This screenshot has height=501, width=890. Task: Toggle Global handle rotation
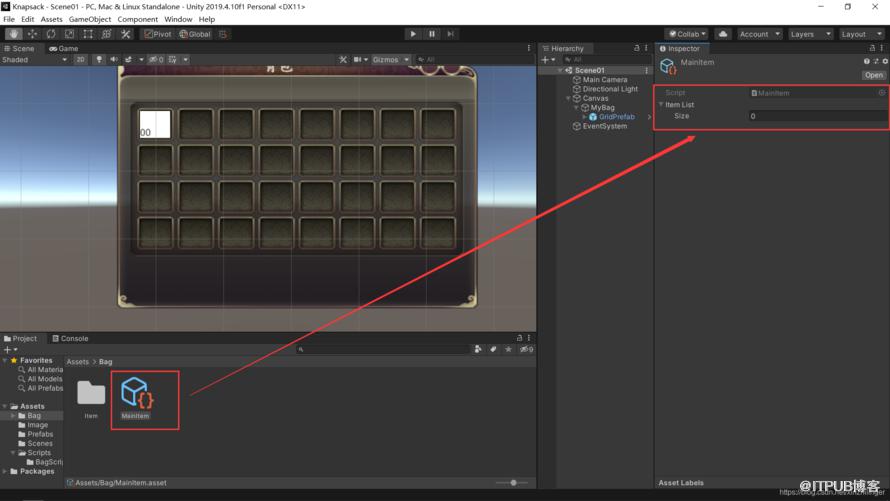(195, 34)
